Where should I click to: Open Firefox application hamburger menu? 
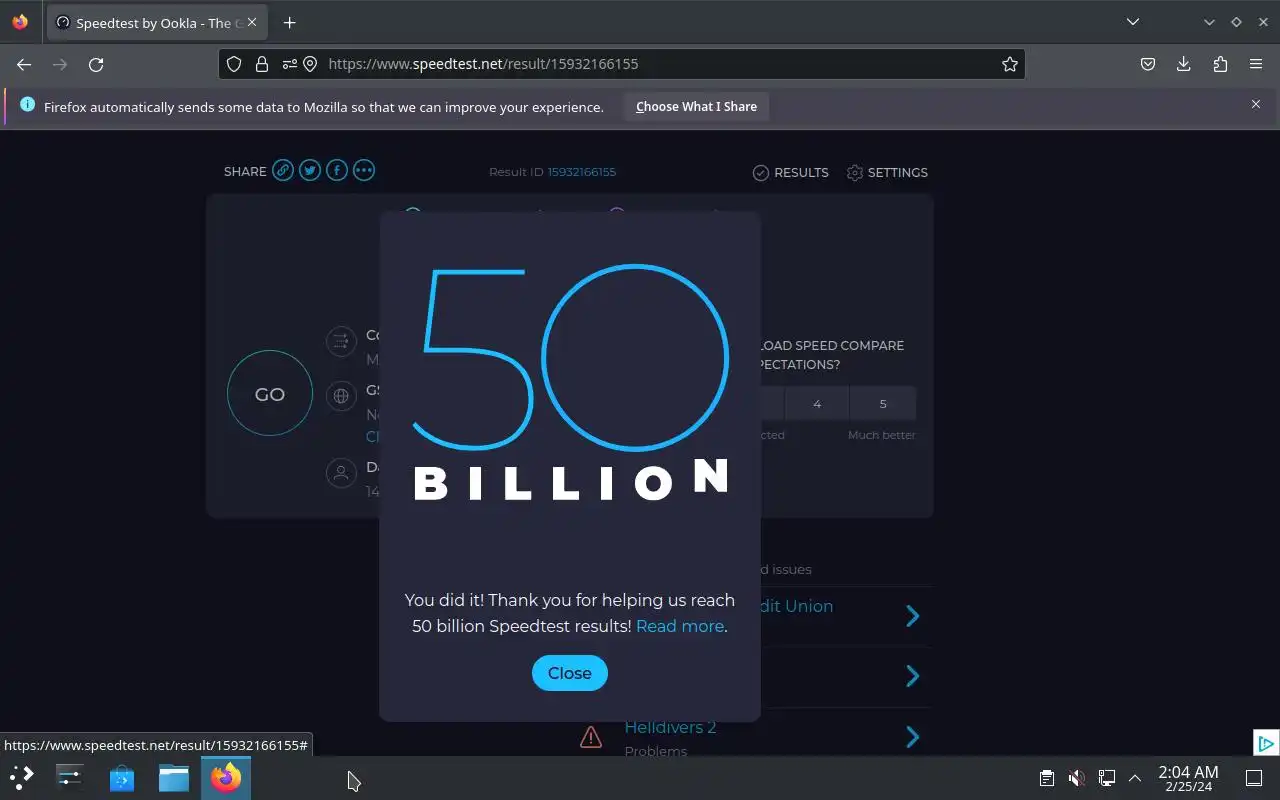click(x=1256, y=64)
